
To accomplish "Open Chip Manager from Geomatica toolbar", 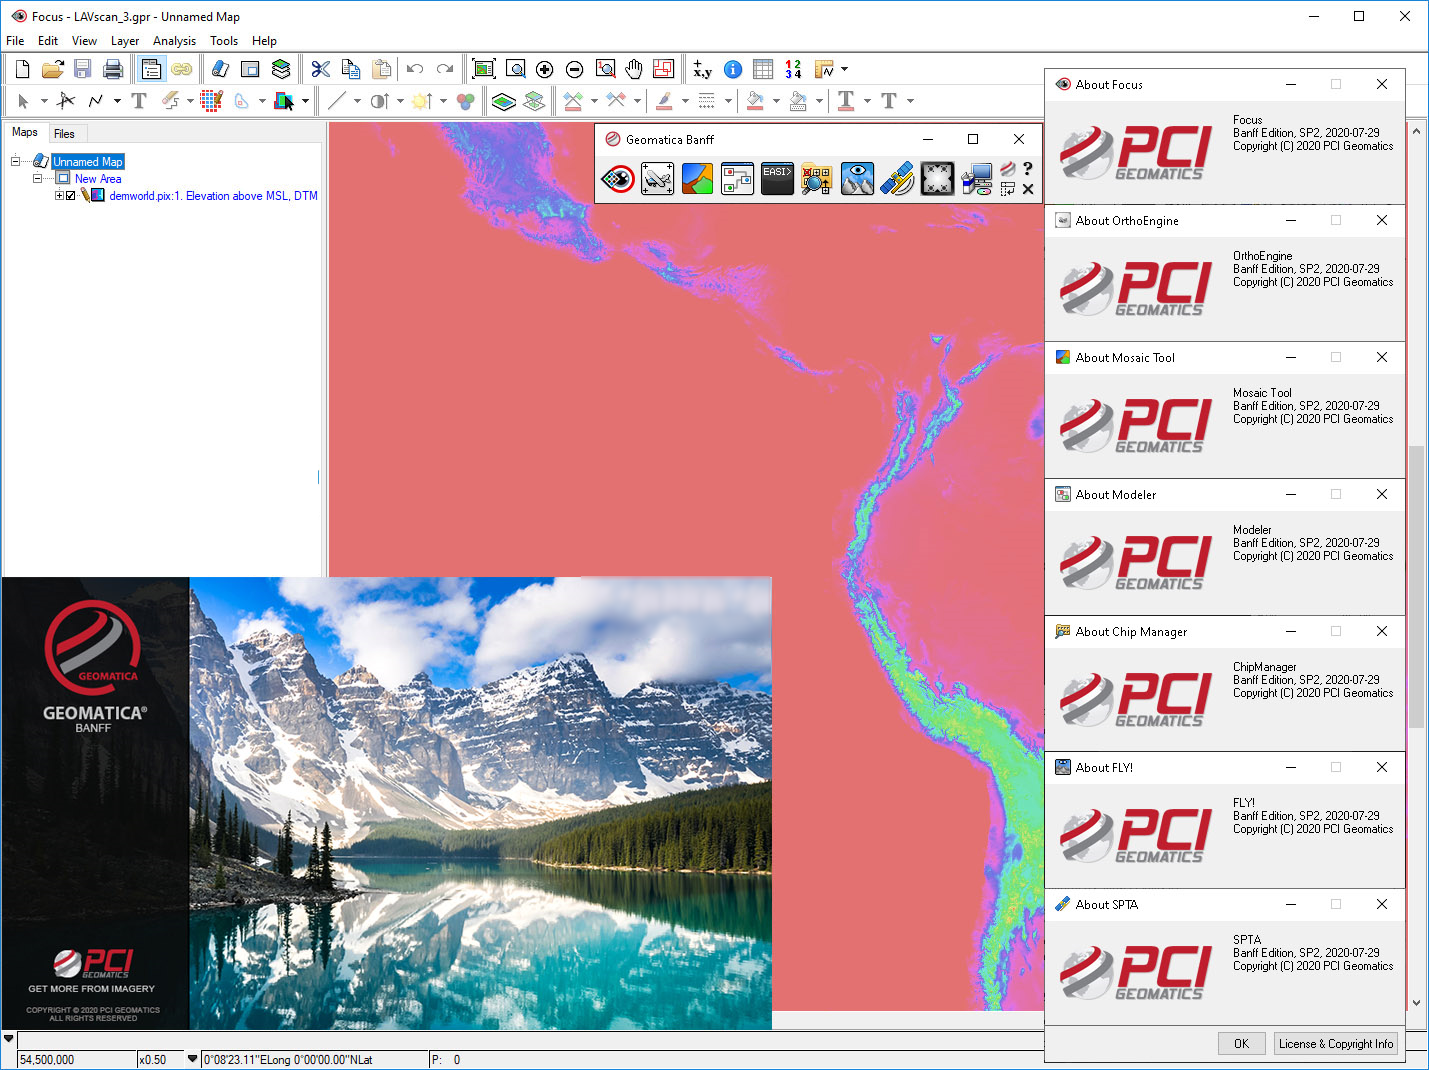I will pos(817,179).
